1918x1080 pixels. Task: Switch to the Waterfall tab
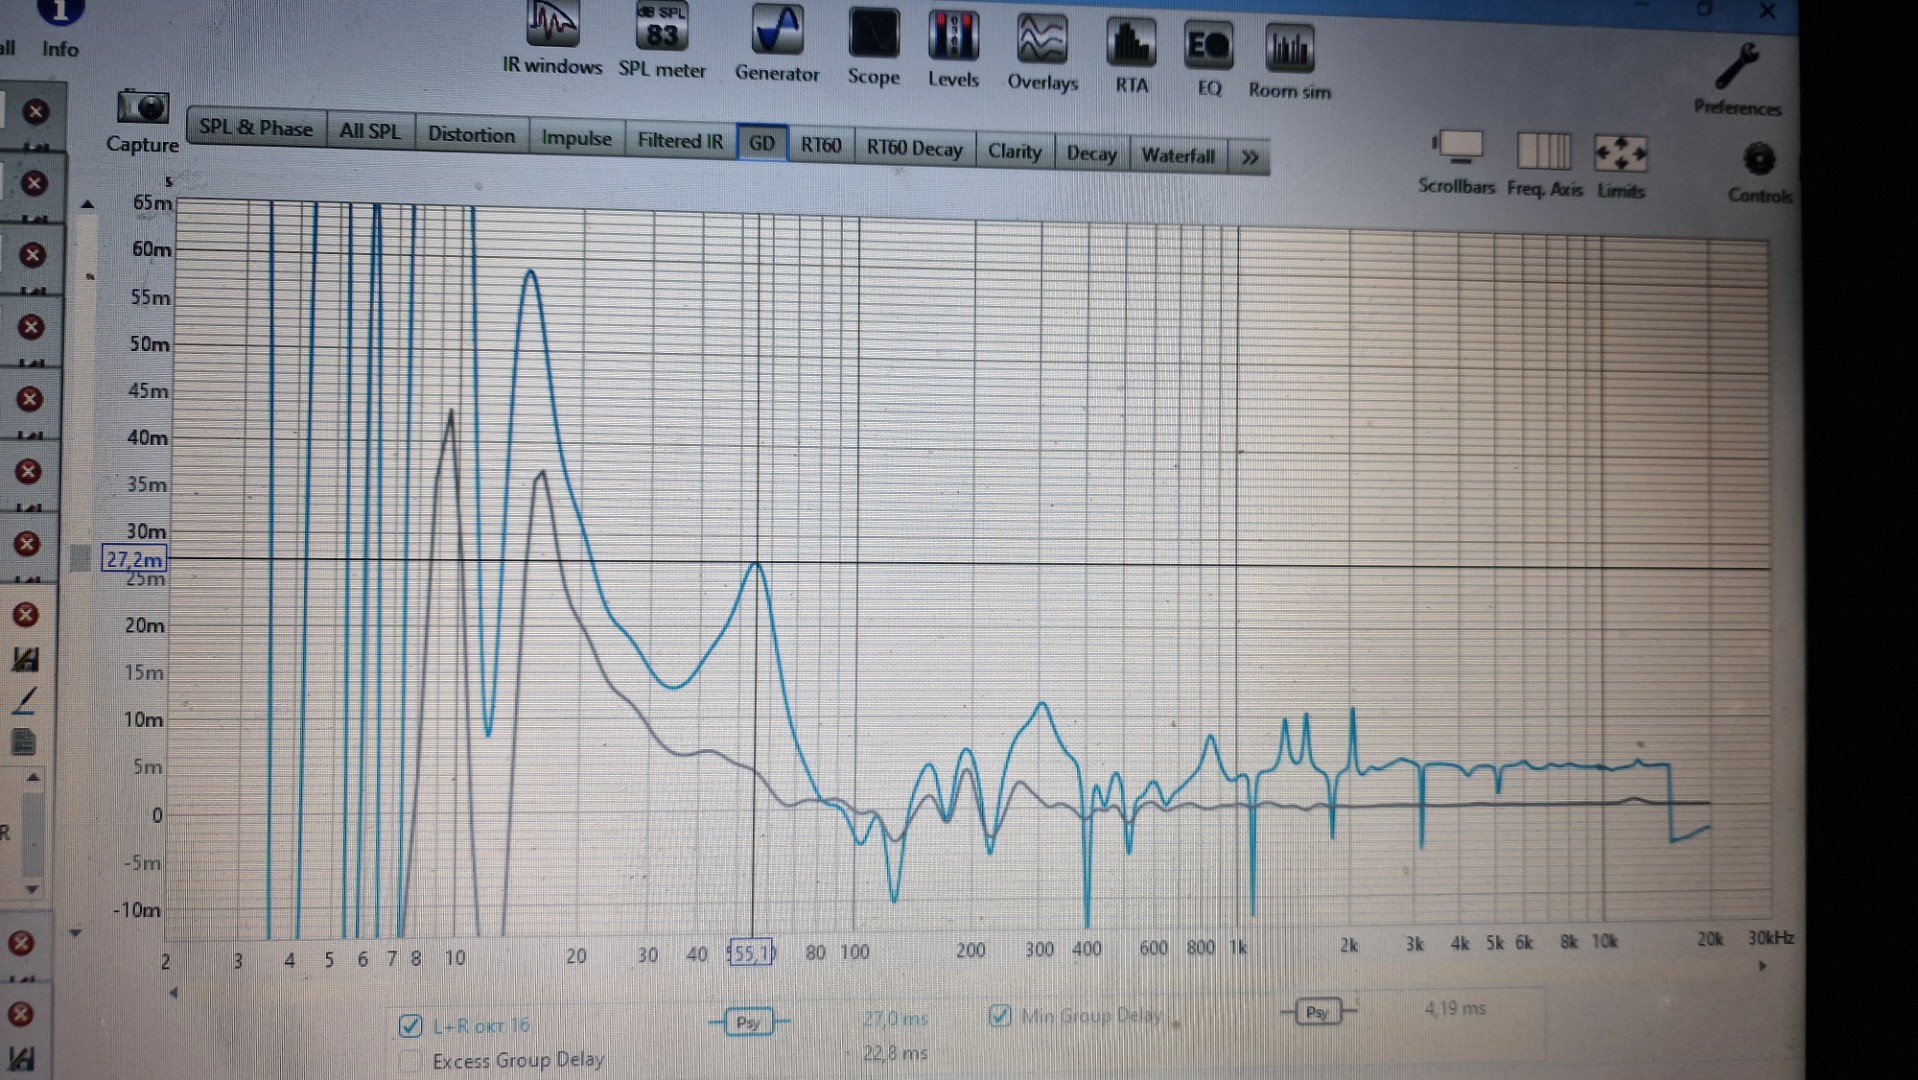pyautogui.click(x=1178, y=156)
